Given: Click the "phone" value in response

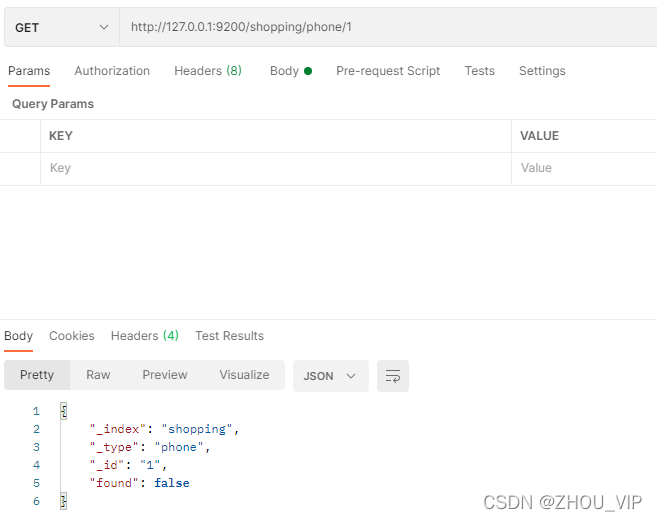Looking at the screenshot, I should coord(179,447).
